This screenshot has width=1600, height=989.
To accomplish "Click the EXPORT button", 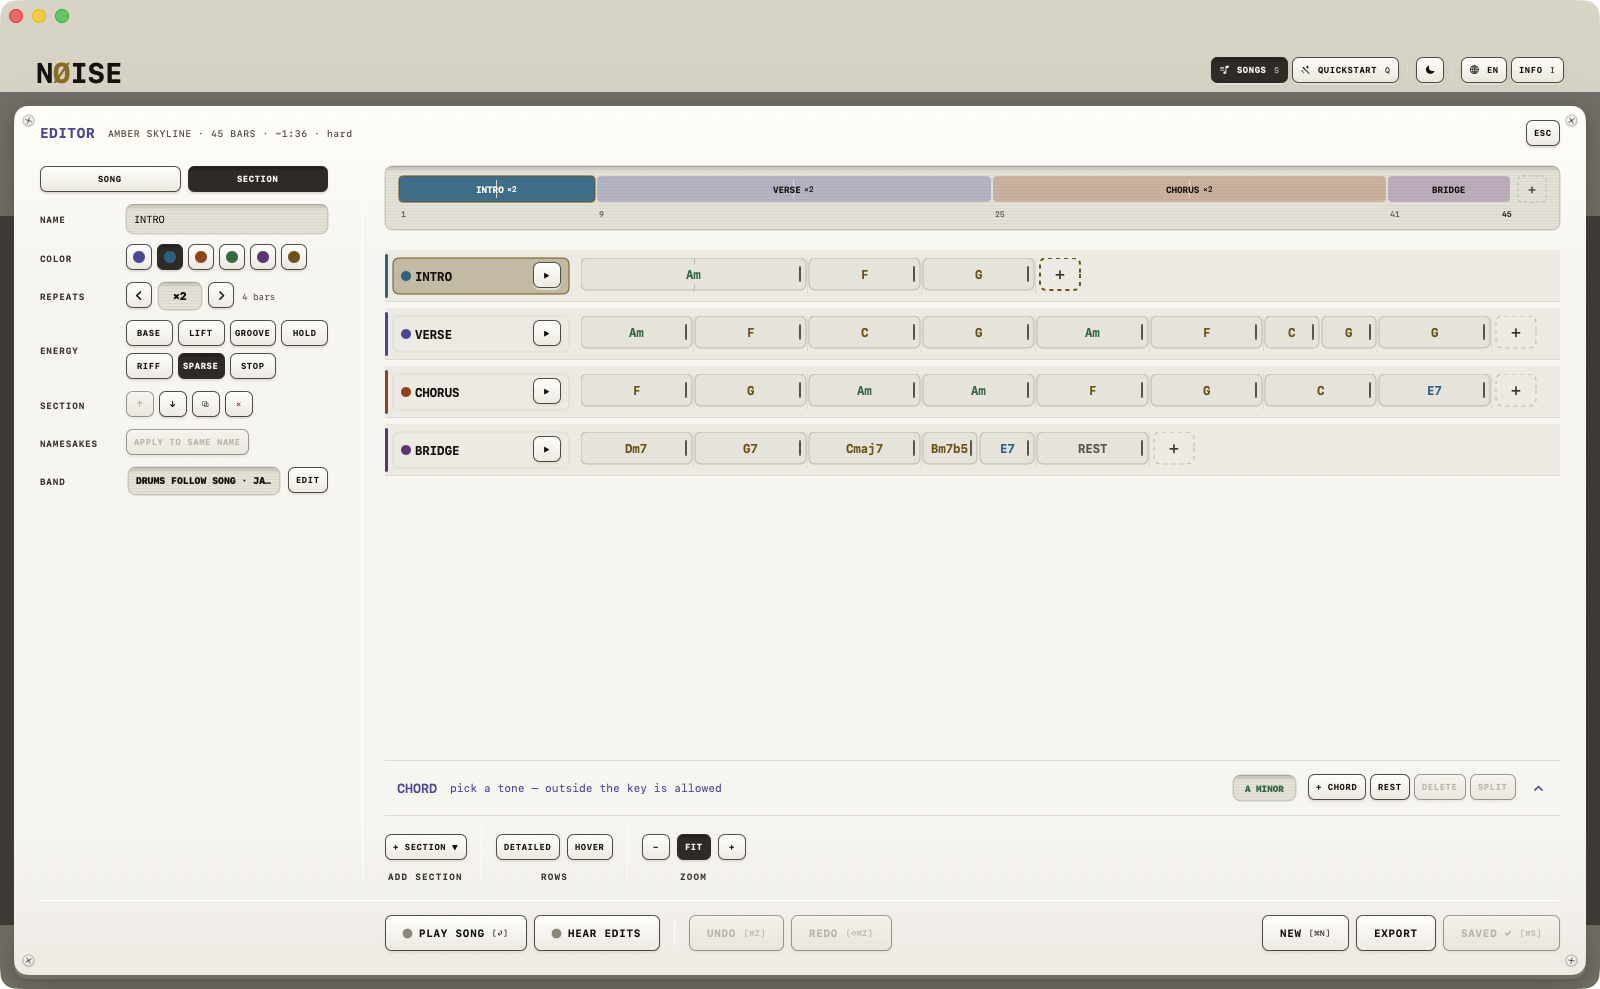I will (1396, 933).
